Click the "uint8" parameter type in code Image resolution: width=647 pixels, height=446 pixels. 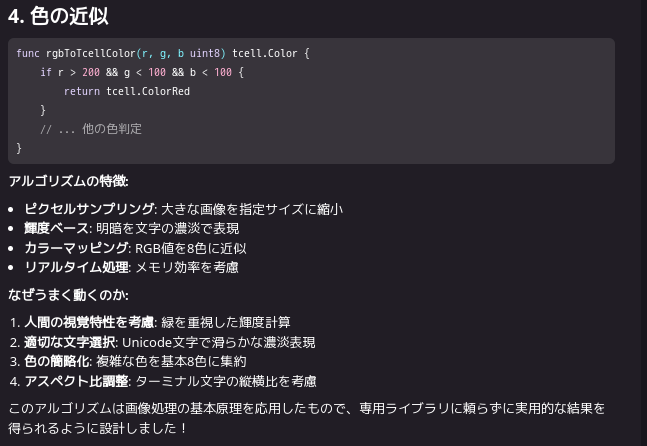207,53
